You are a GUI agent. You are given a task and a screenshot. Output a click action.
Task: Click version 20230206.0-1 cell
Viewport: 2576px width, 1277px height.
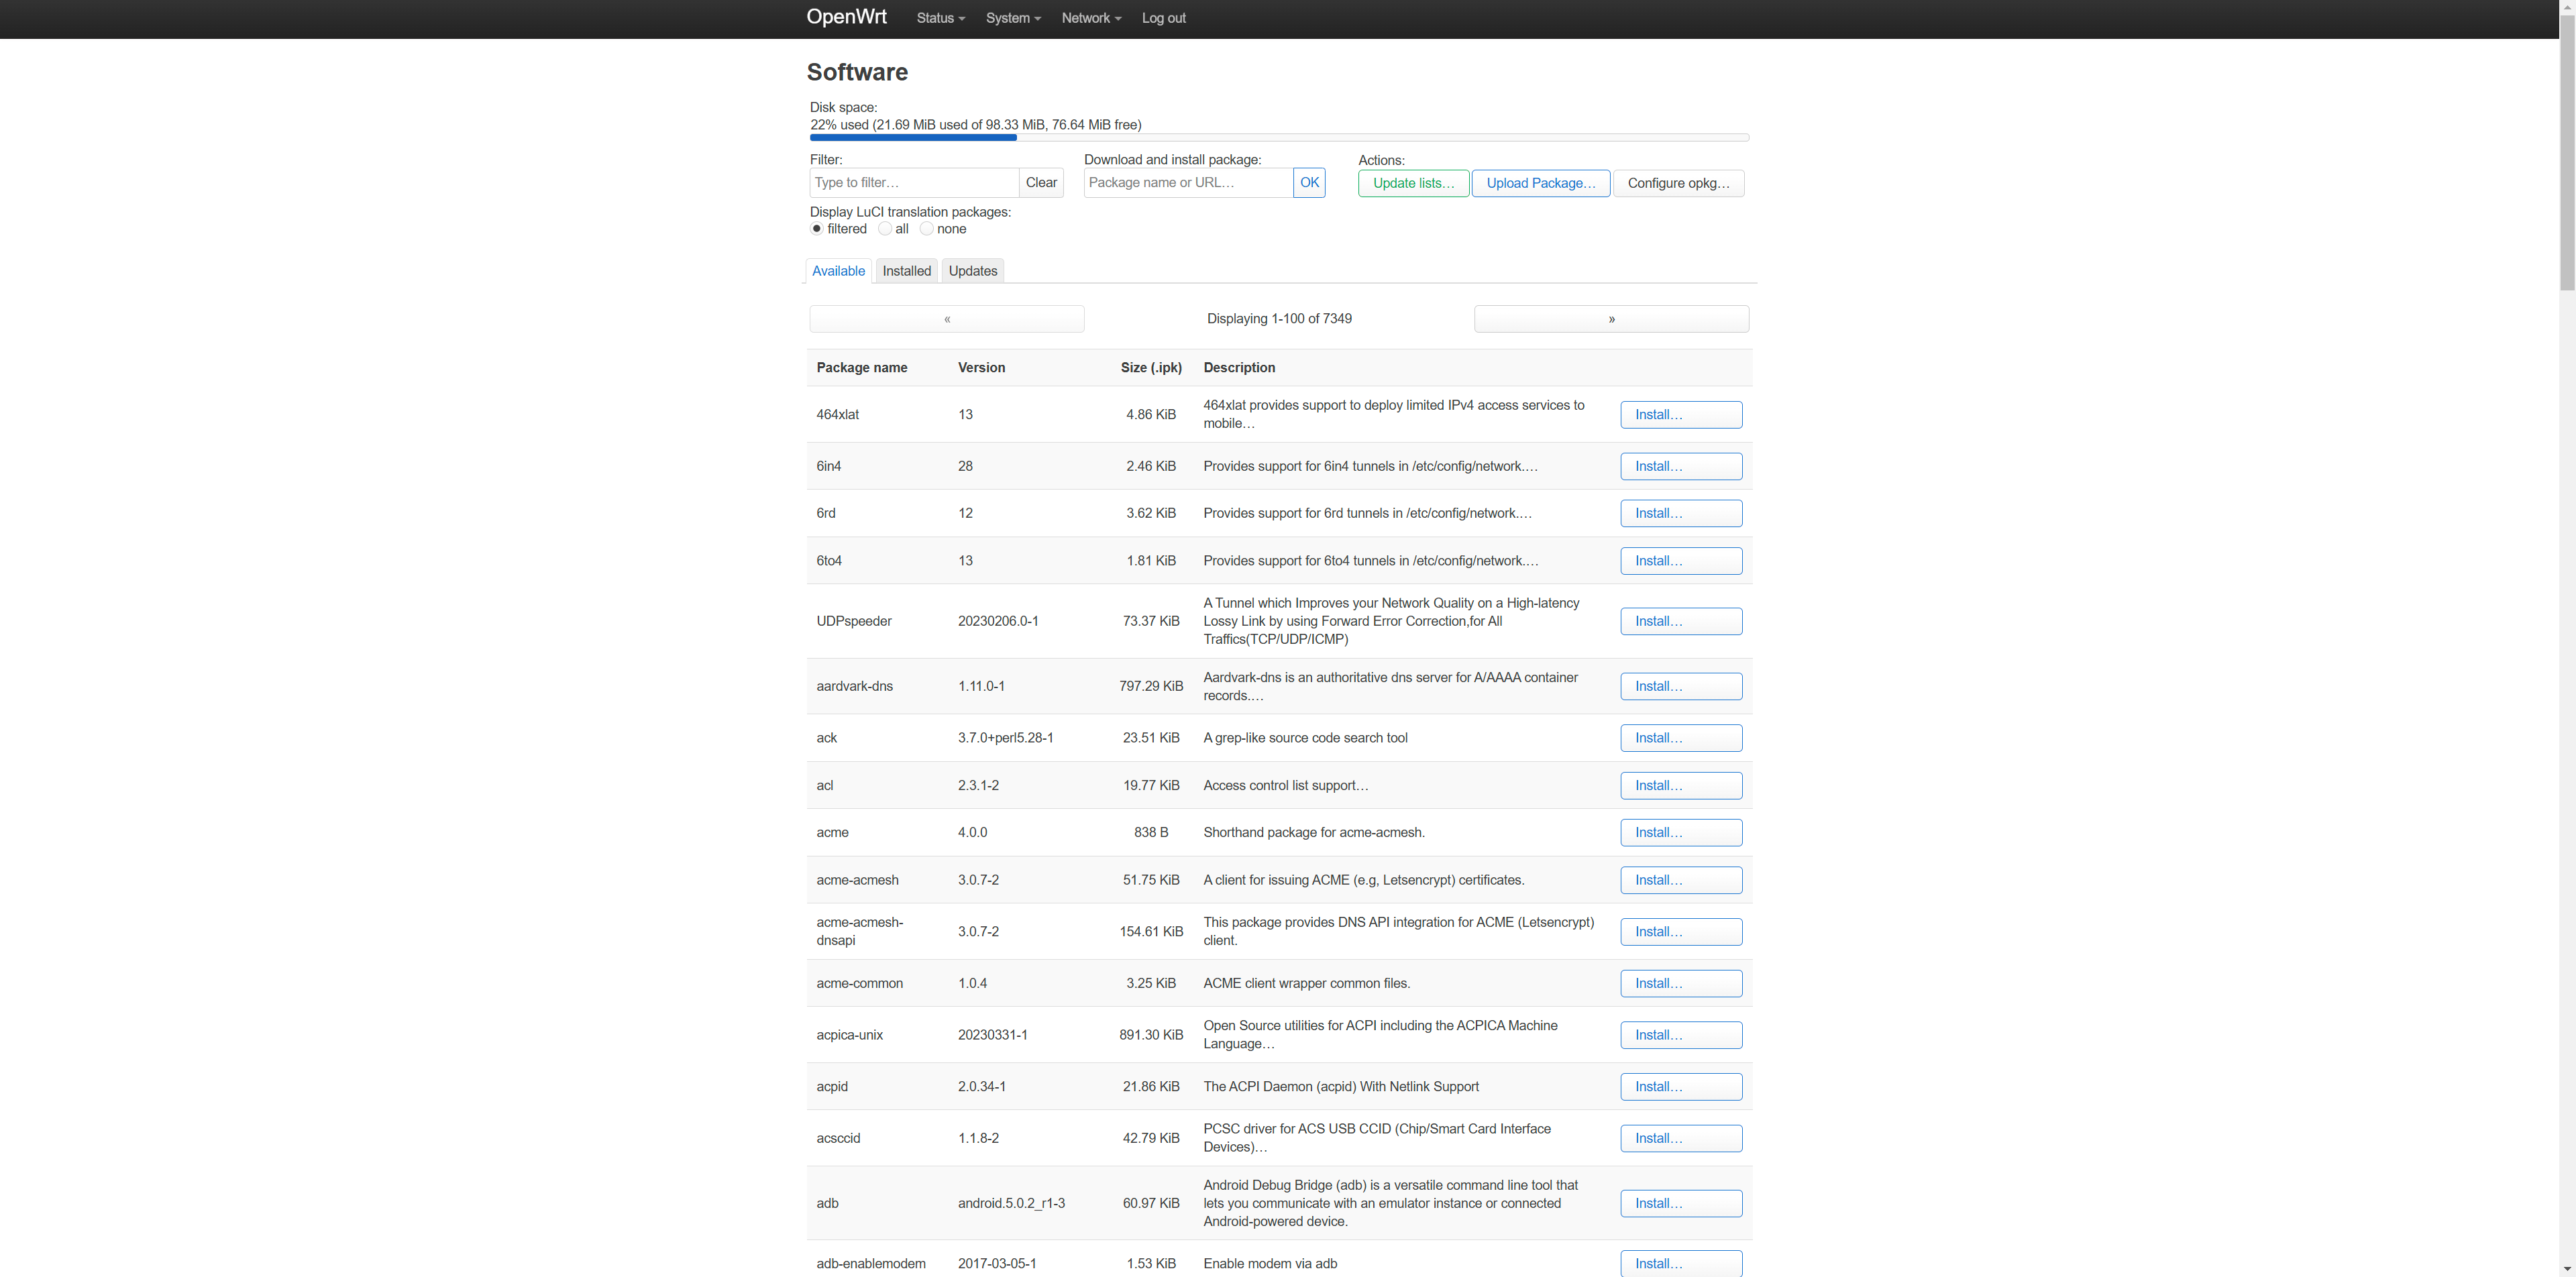click(x=998, y=621)
